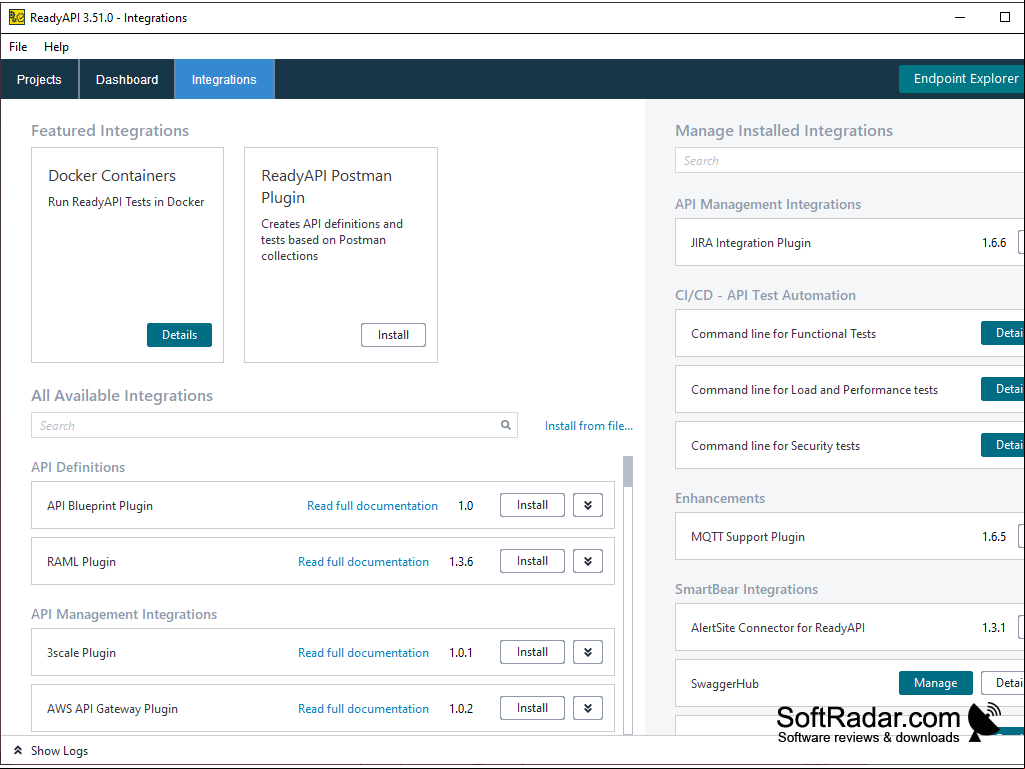The height and width of the screenshot is (769, 1025).
Task: Select the Integrations tab
Action: (x=224, y=79)
